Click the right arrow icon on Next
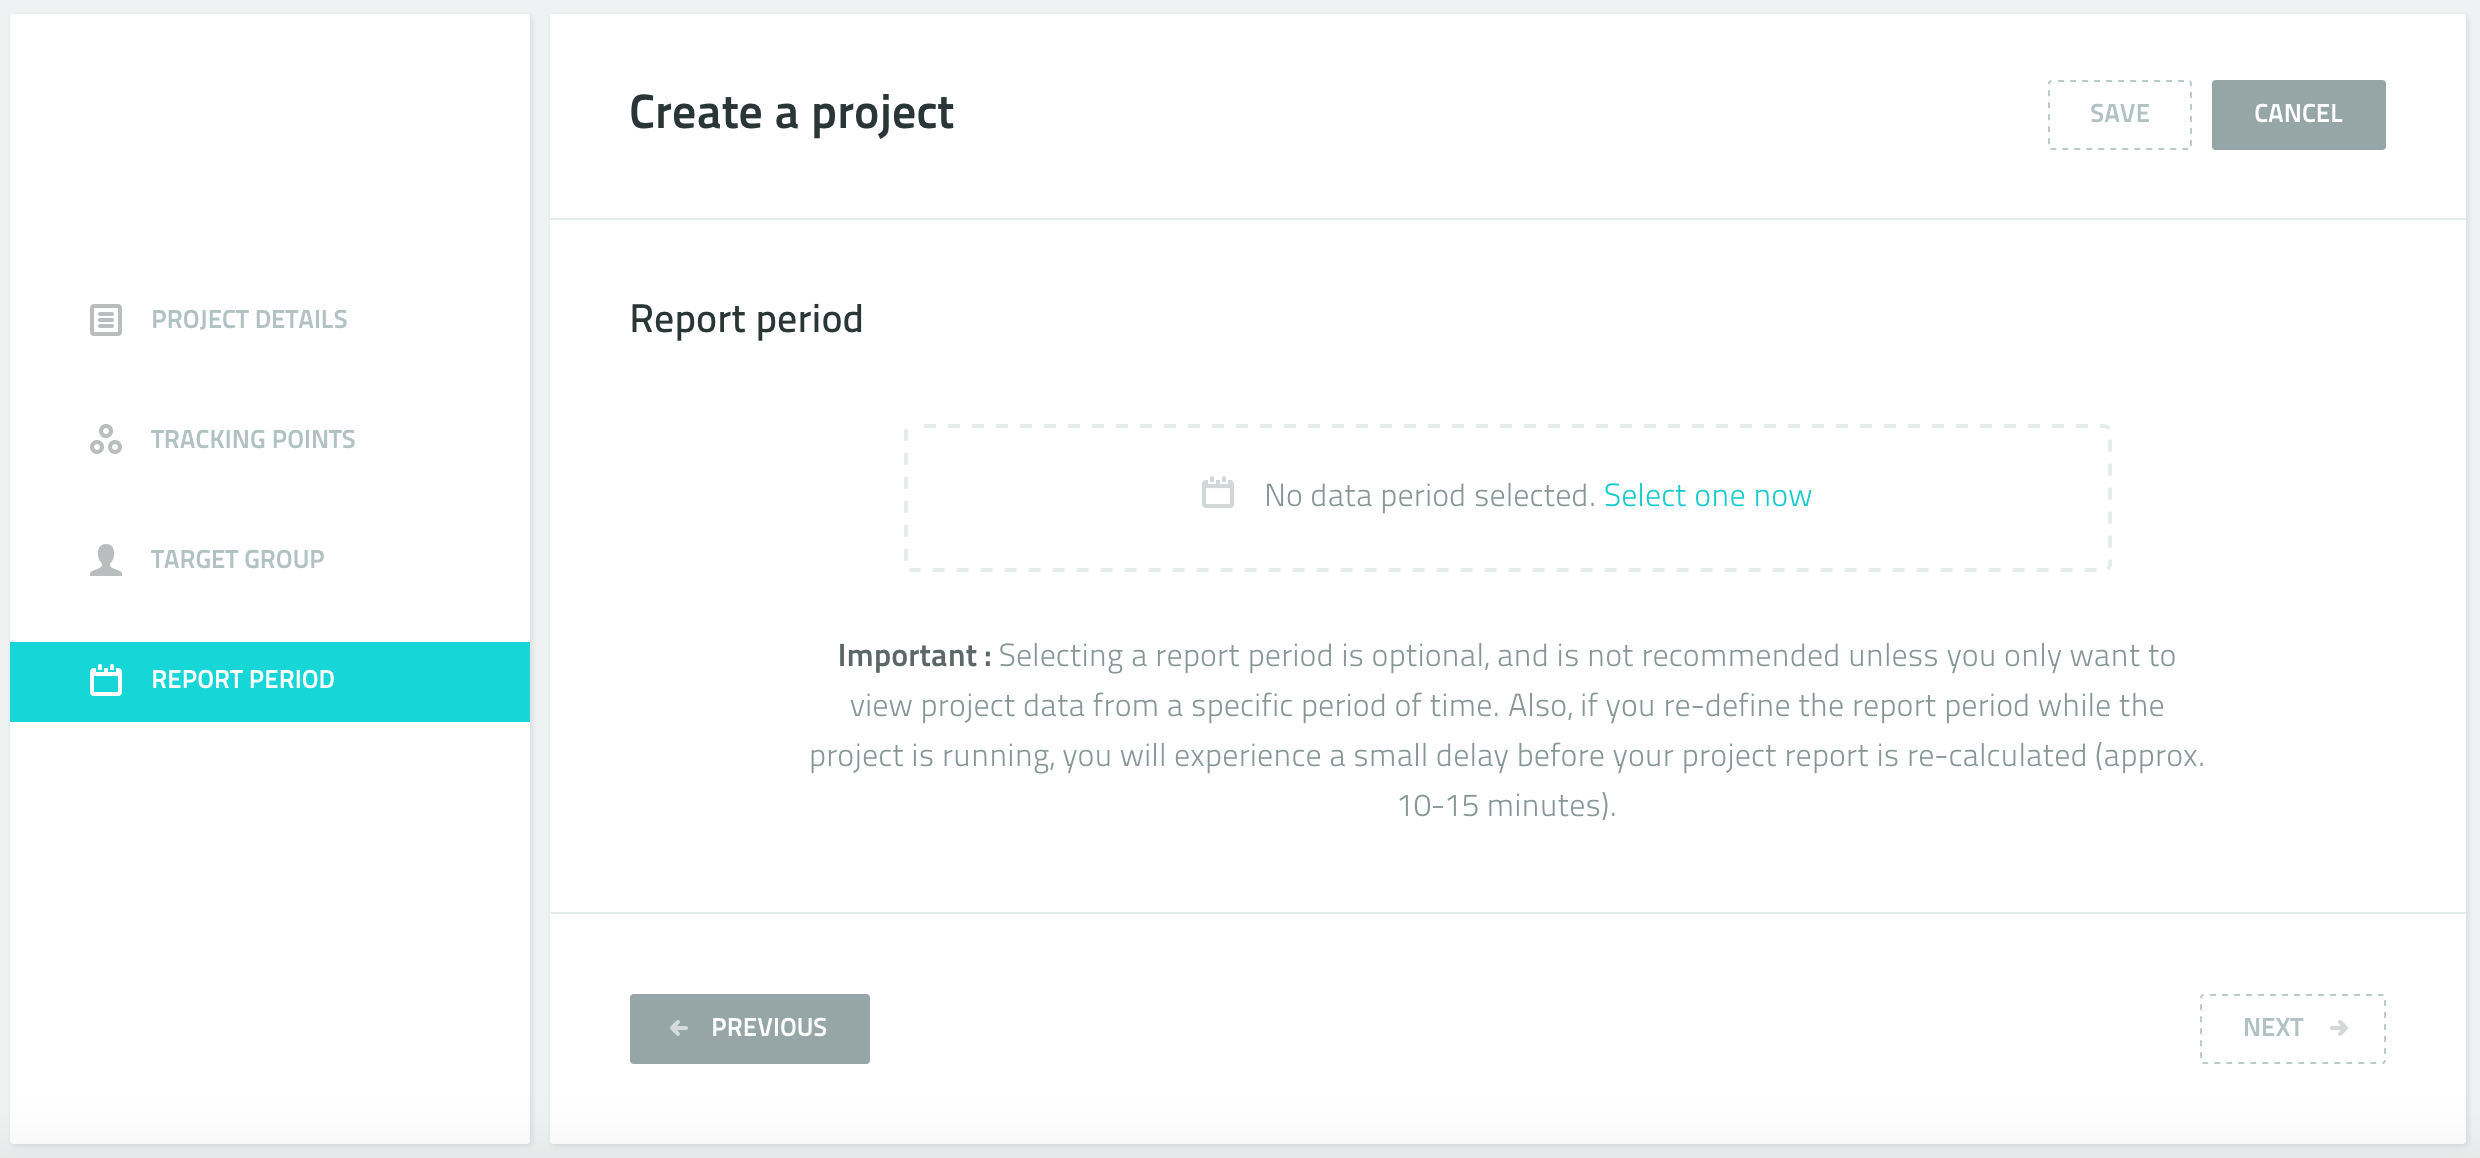 click(x=2339, y=1028)
